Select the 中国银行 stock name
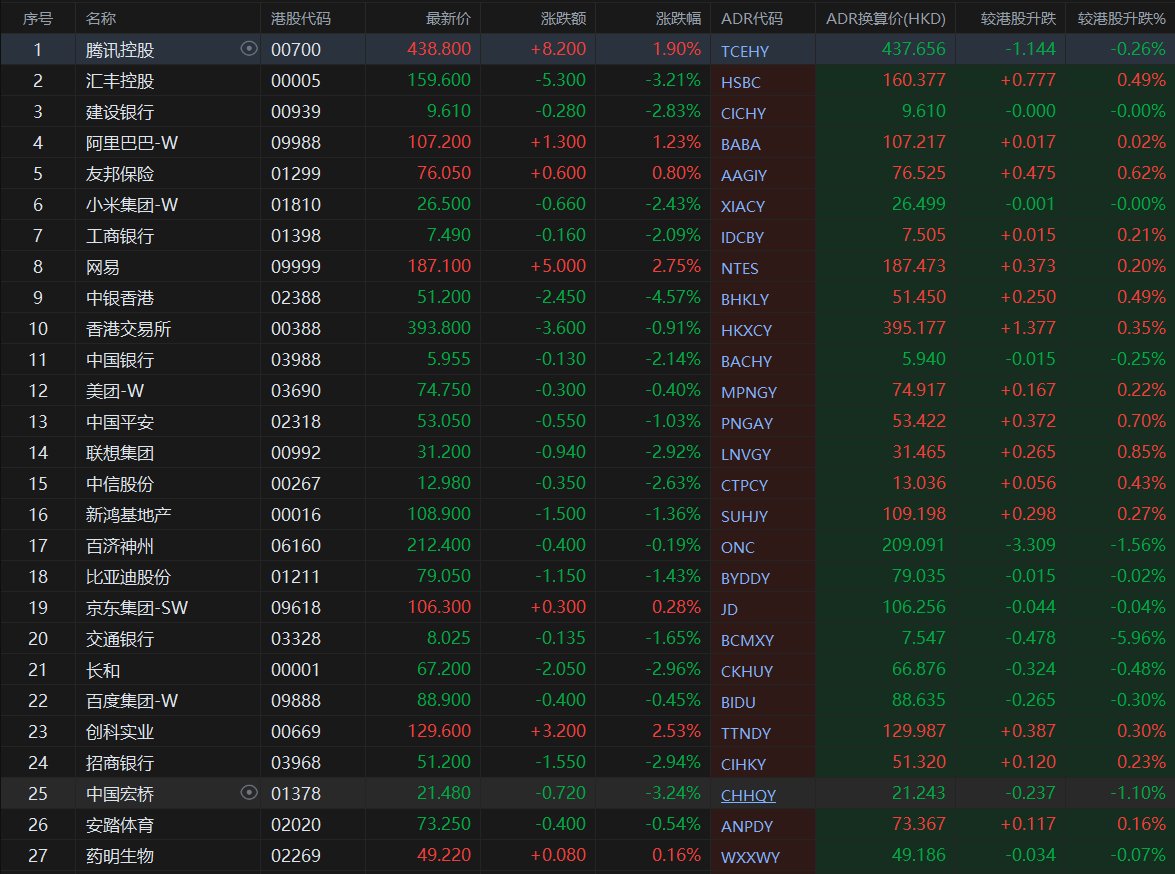This screenshot has width=1175, height=874. coord(120,360)
